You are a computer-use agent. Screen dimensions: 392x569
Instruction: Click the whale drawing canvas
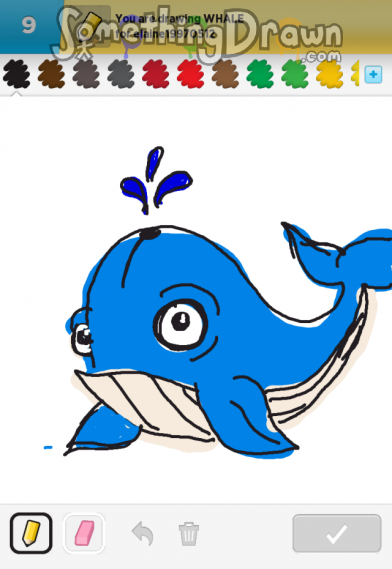point(196,300)
